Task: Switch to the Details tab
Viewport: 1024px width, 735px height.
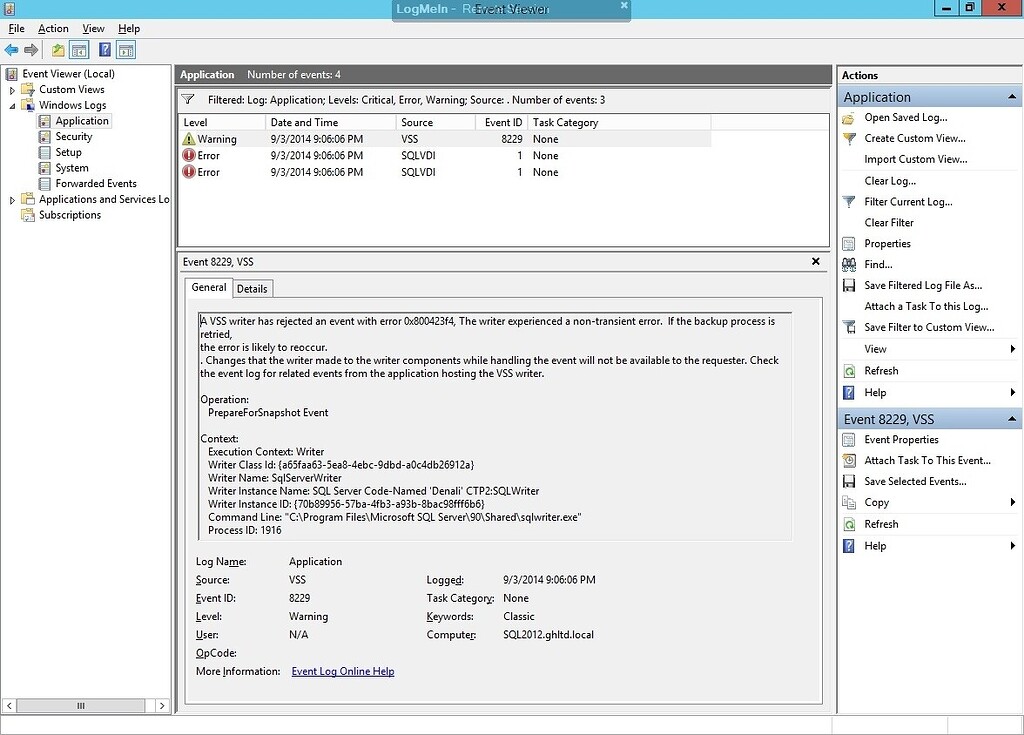Action: click(252, 288)
